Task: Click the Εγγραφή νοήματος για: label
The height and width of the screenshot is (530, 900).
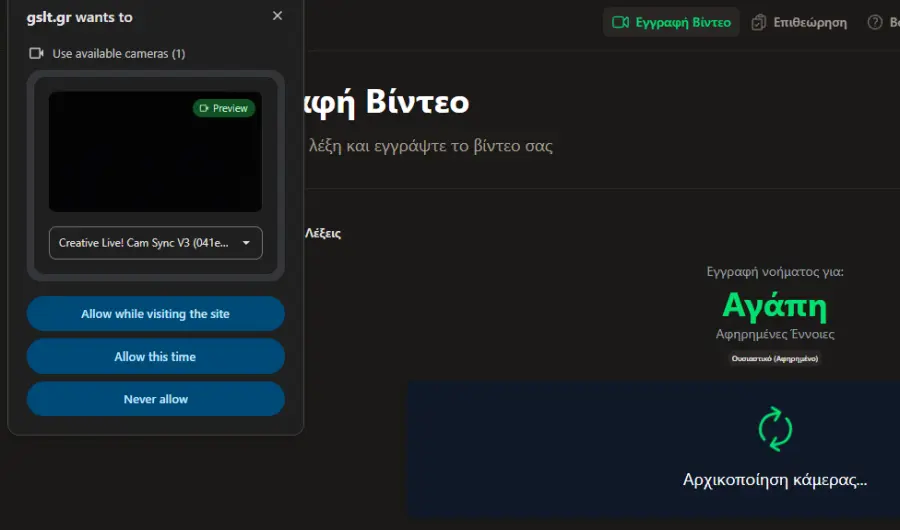Action: point(775,272)
